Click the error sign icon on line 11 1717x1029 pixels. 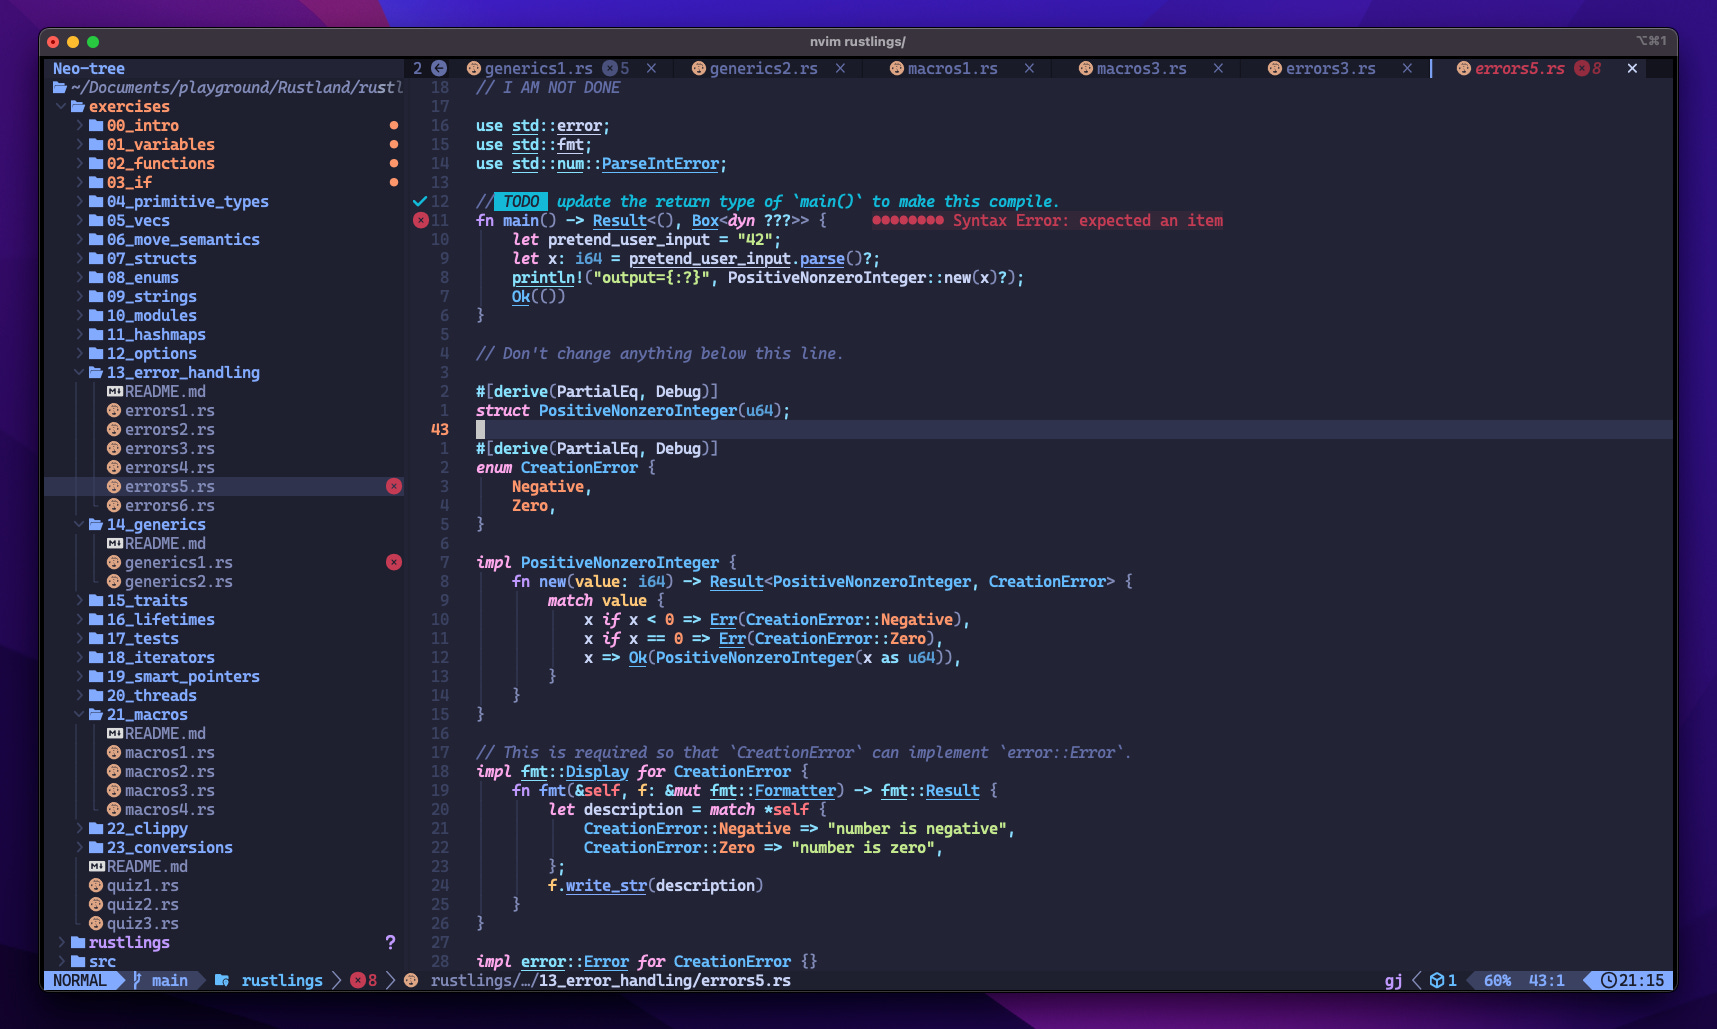(x=420, y=220)
